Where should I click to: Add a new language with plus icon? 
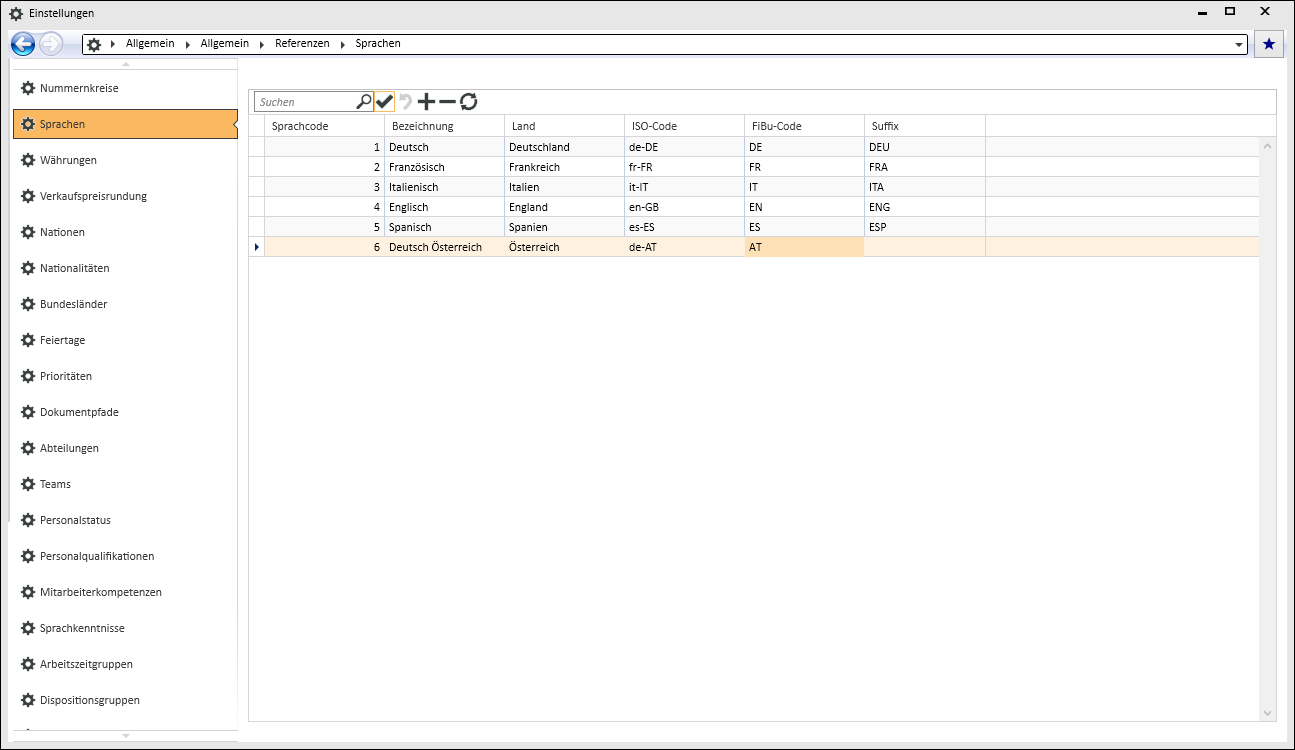coord(426,101)
